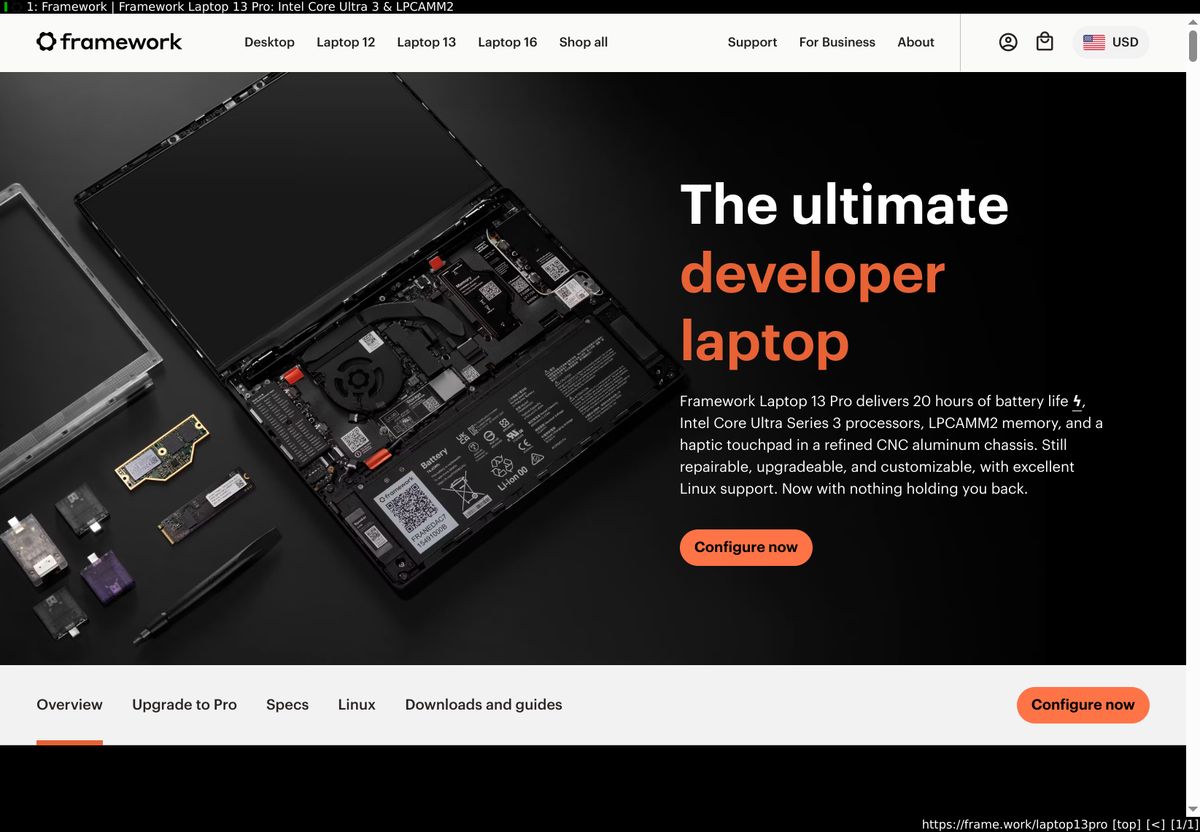Open the About page
Image resolution: width=1200 pixels, height=832 pixels.
pyautogui.click(x=916, y=42)
